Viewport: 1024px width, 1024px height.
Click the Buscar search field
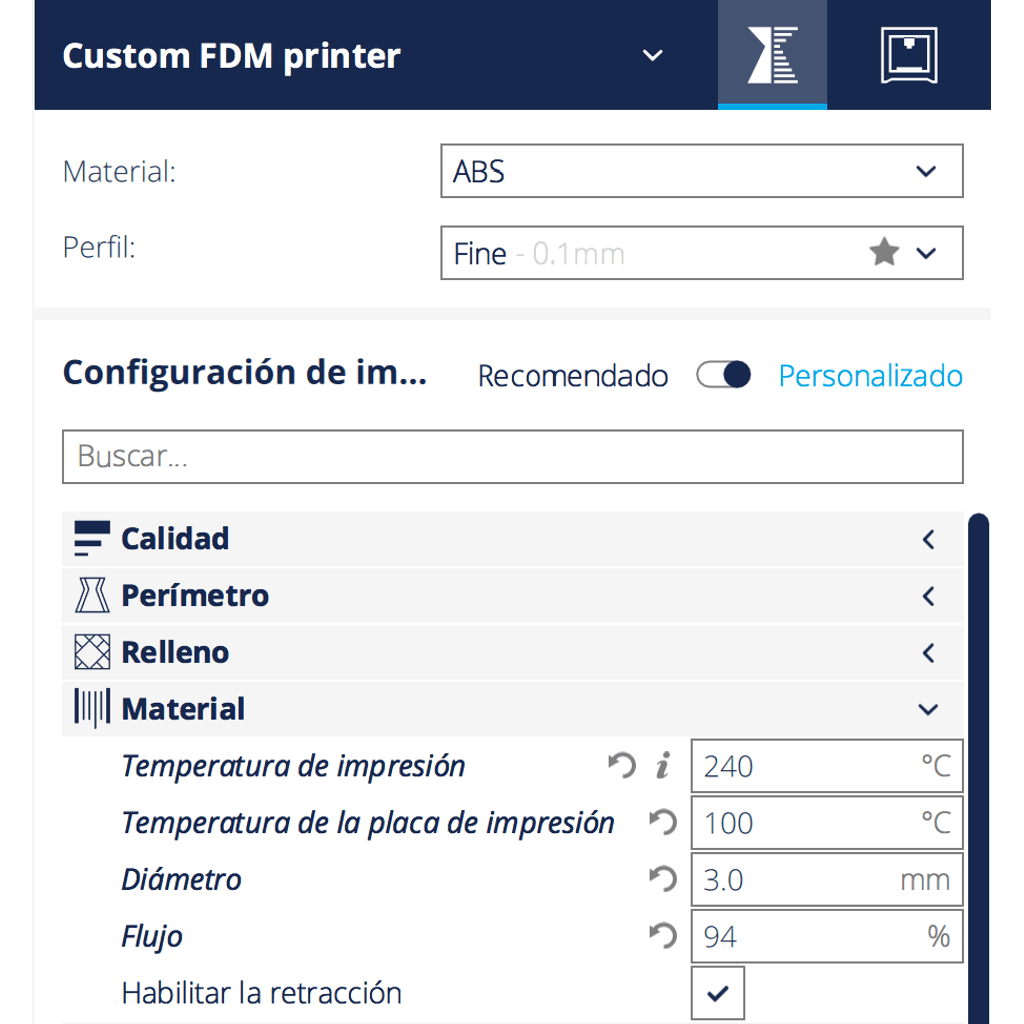[513, 456]
